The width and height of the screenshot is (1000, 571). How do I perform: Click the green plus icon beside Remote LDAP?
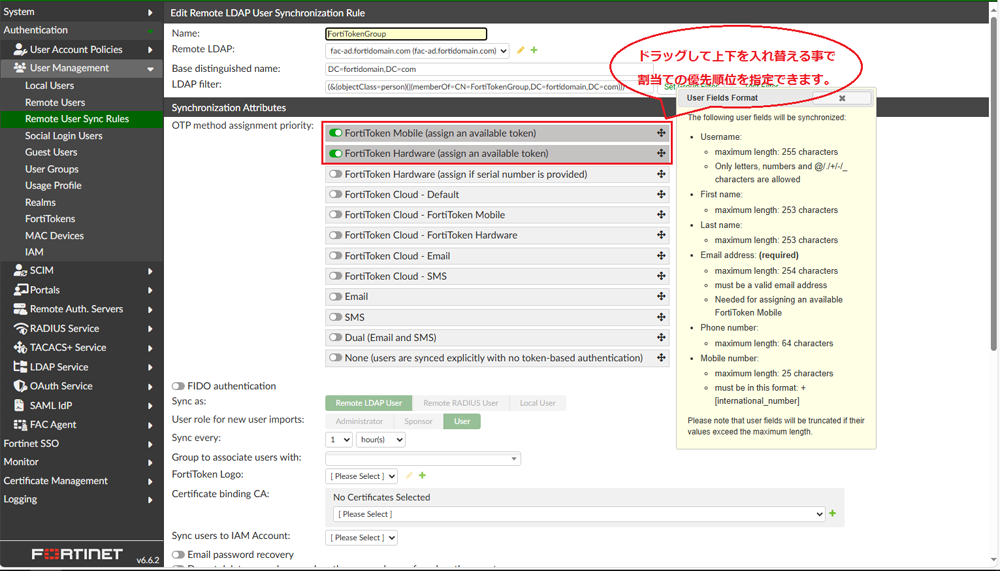pyautogui.click(x=534, y=50)
